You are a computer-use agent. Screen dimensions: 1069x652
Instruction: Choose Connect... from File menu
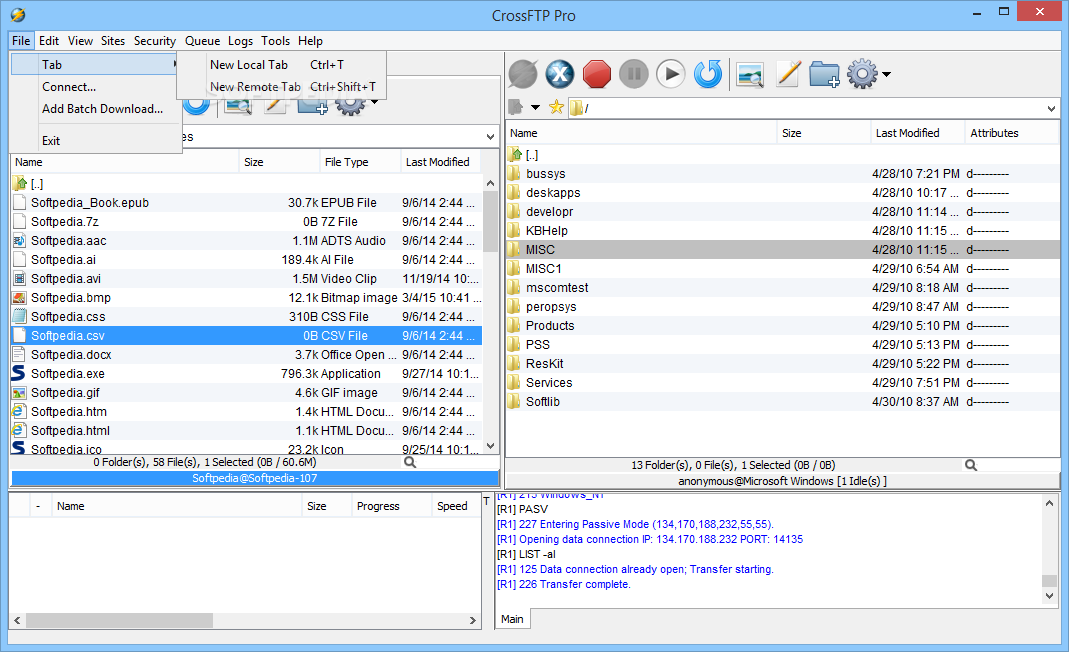[95, 87]
